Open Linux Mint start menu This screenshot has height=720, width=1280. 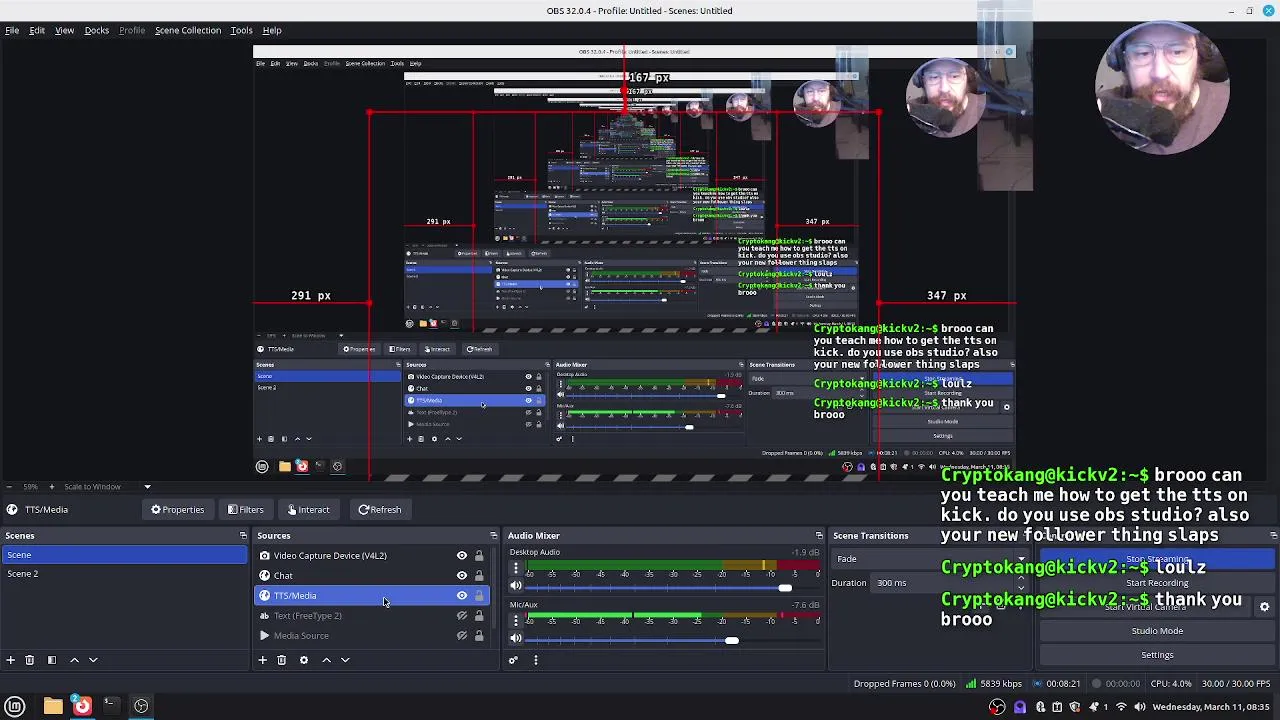coord(15,706)
